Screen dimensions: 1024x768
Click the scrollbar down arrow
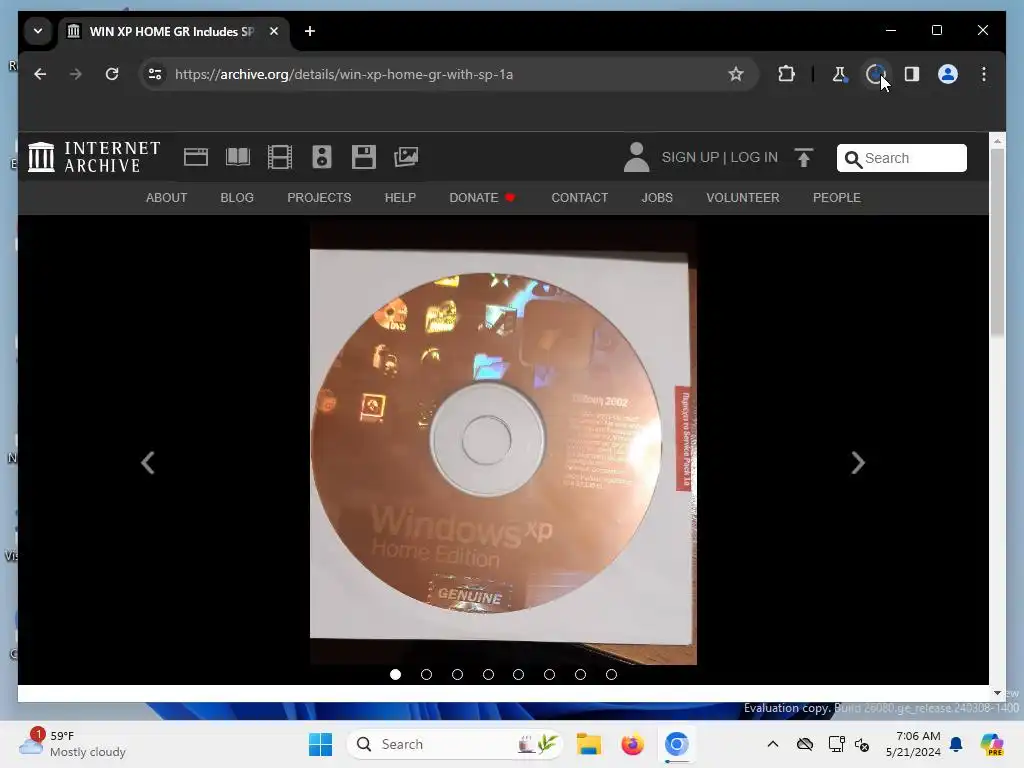[997, 693]
